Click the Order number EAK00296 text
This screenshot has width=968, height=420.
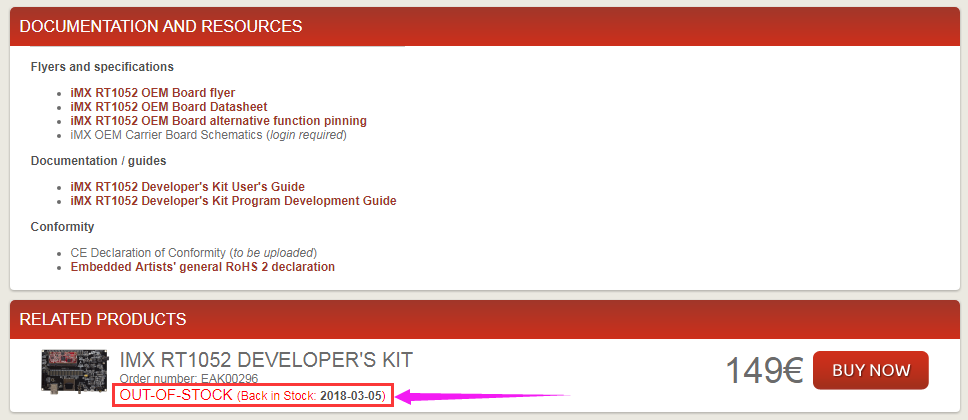point(189,378)
